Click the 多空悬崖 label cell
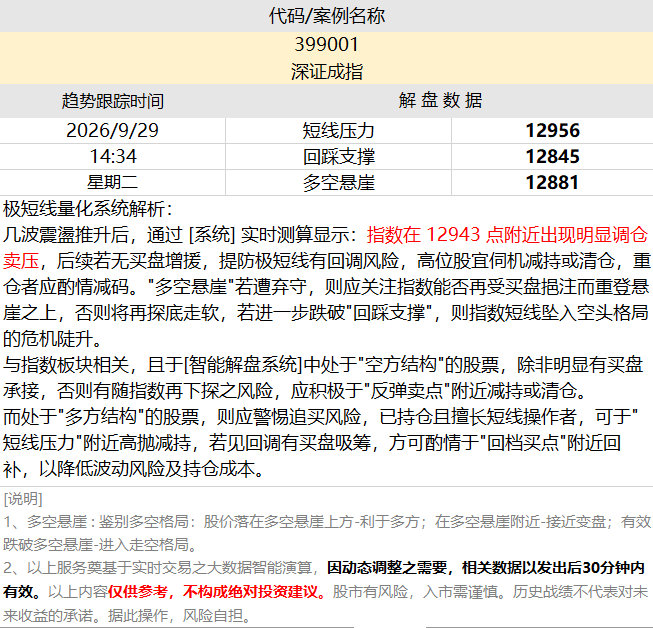This screenshot has width=653, height=628. [x=338, y=182]
